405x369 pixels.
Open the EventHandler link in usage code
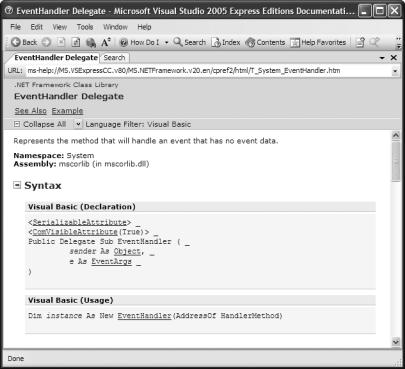point(144,316)
